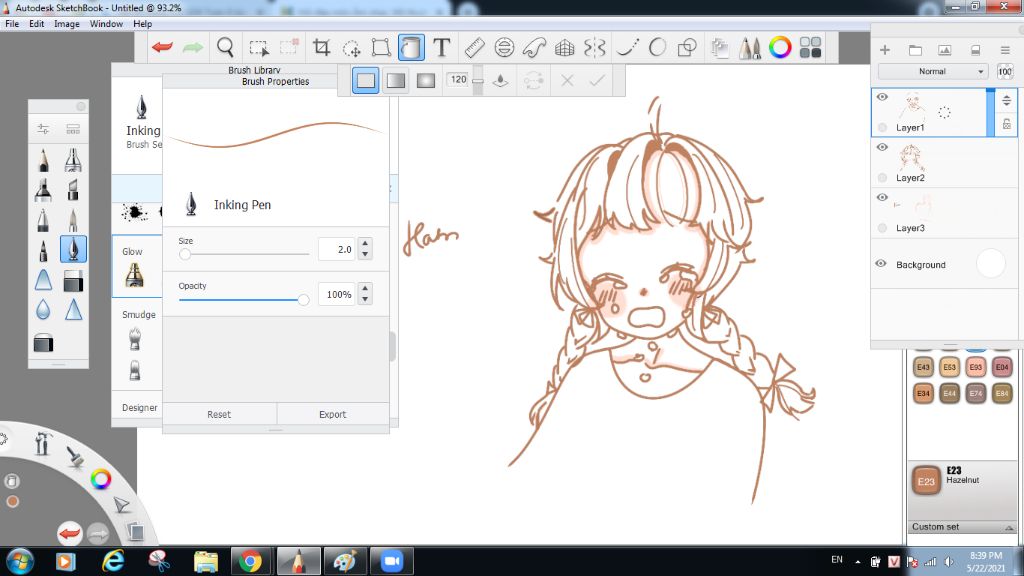
Task: Select the Layer2 thumbnail
Action: (x=910, y=157)
